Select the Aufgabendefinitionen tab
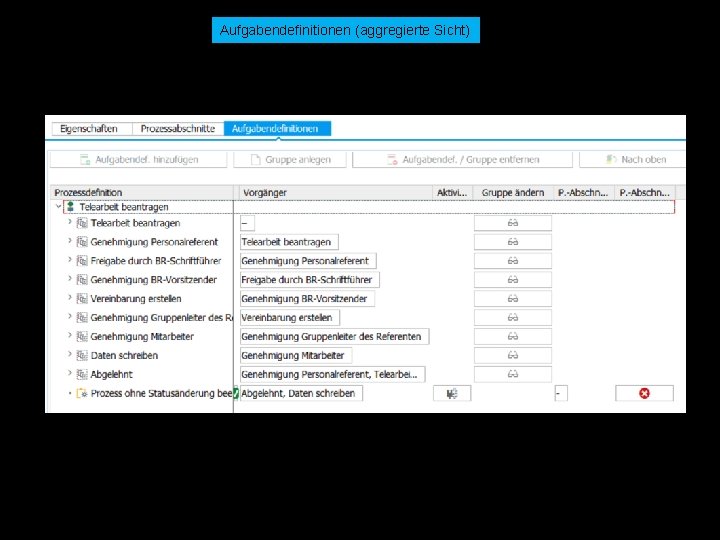 point(277,129)
